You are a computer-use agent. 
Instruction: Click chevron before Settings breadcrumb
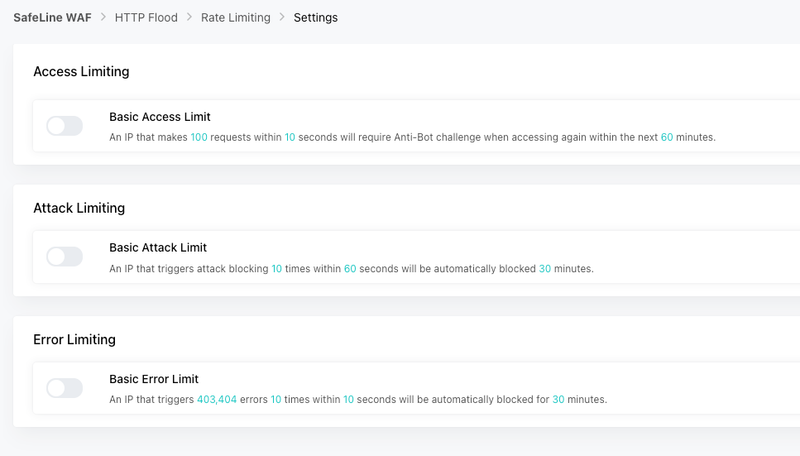tap(282, 17)
